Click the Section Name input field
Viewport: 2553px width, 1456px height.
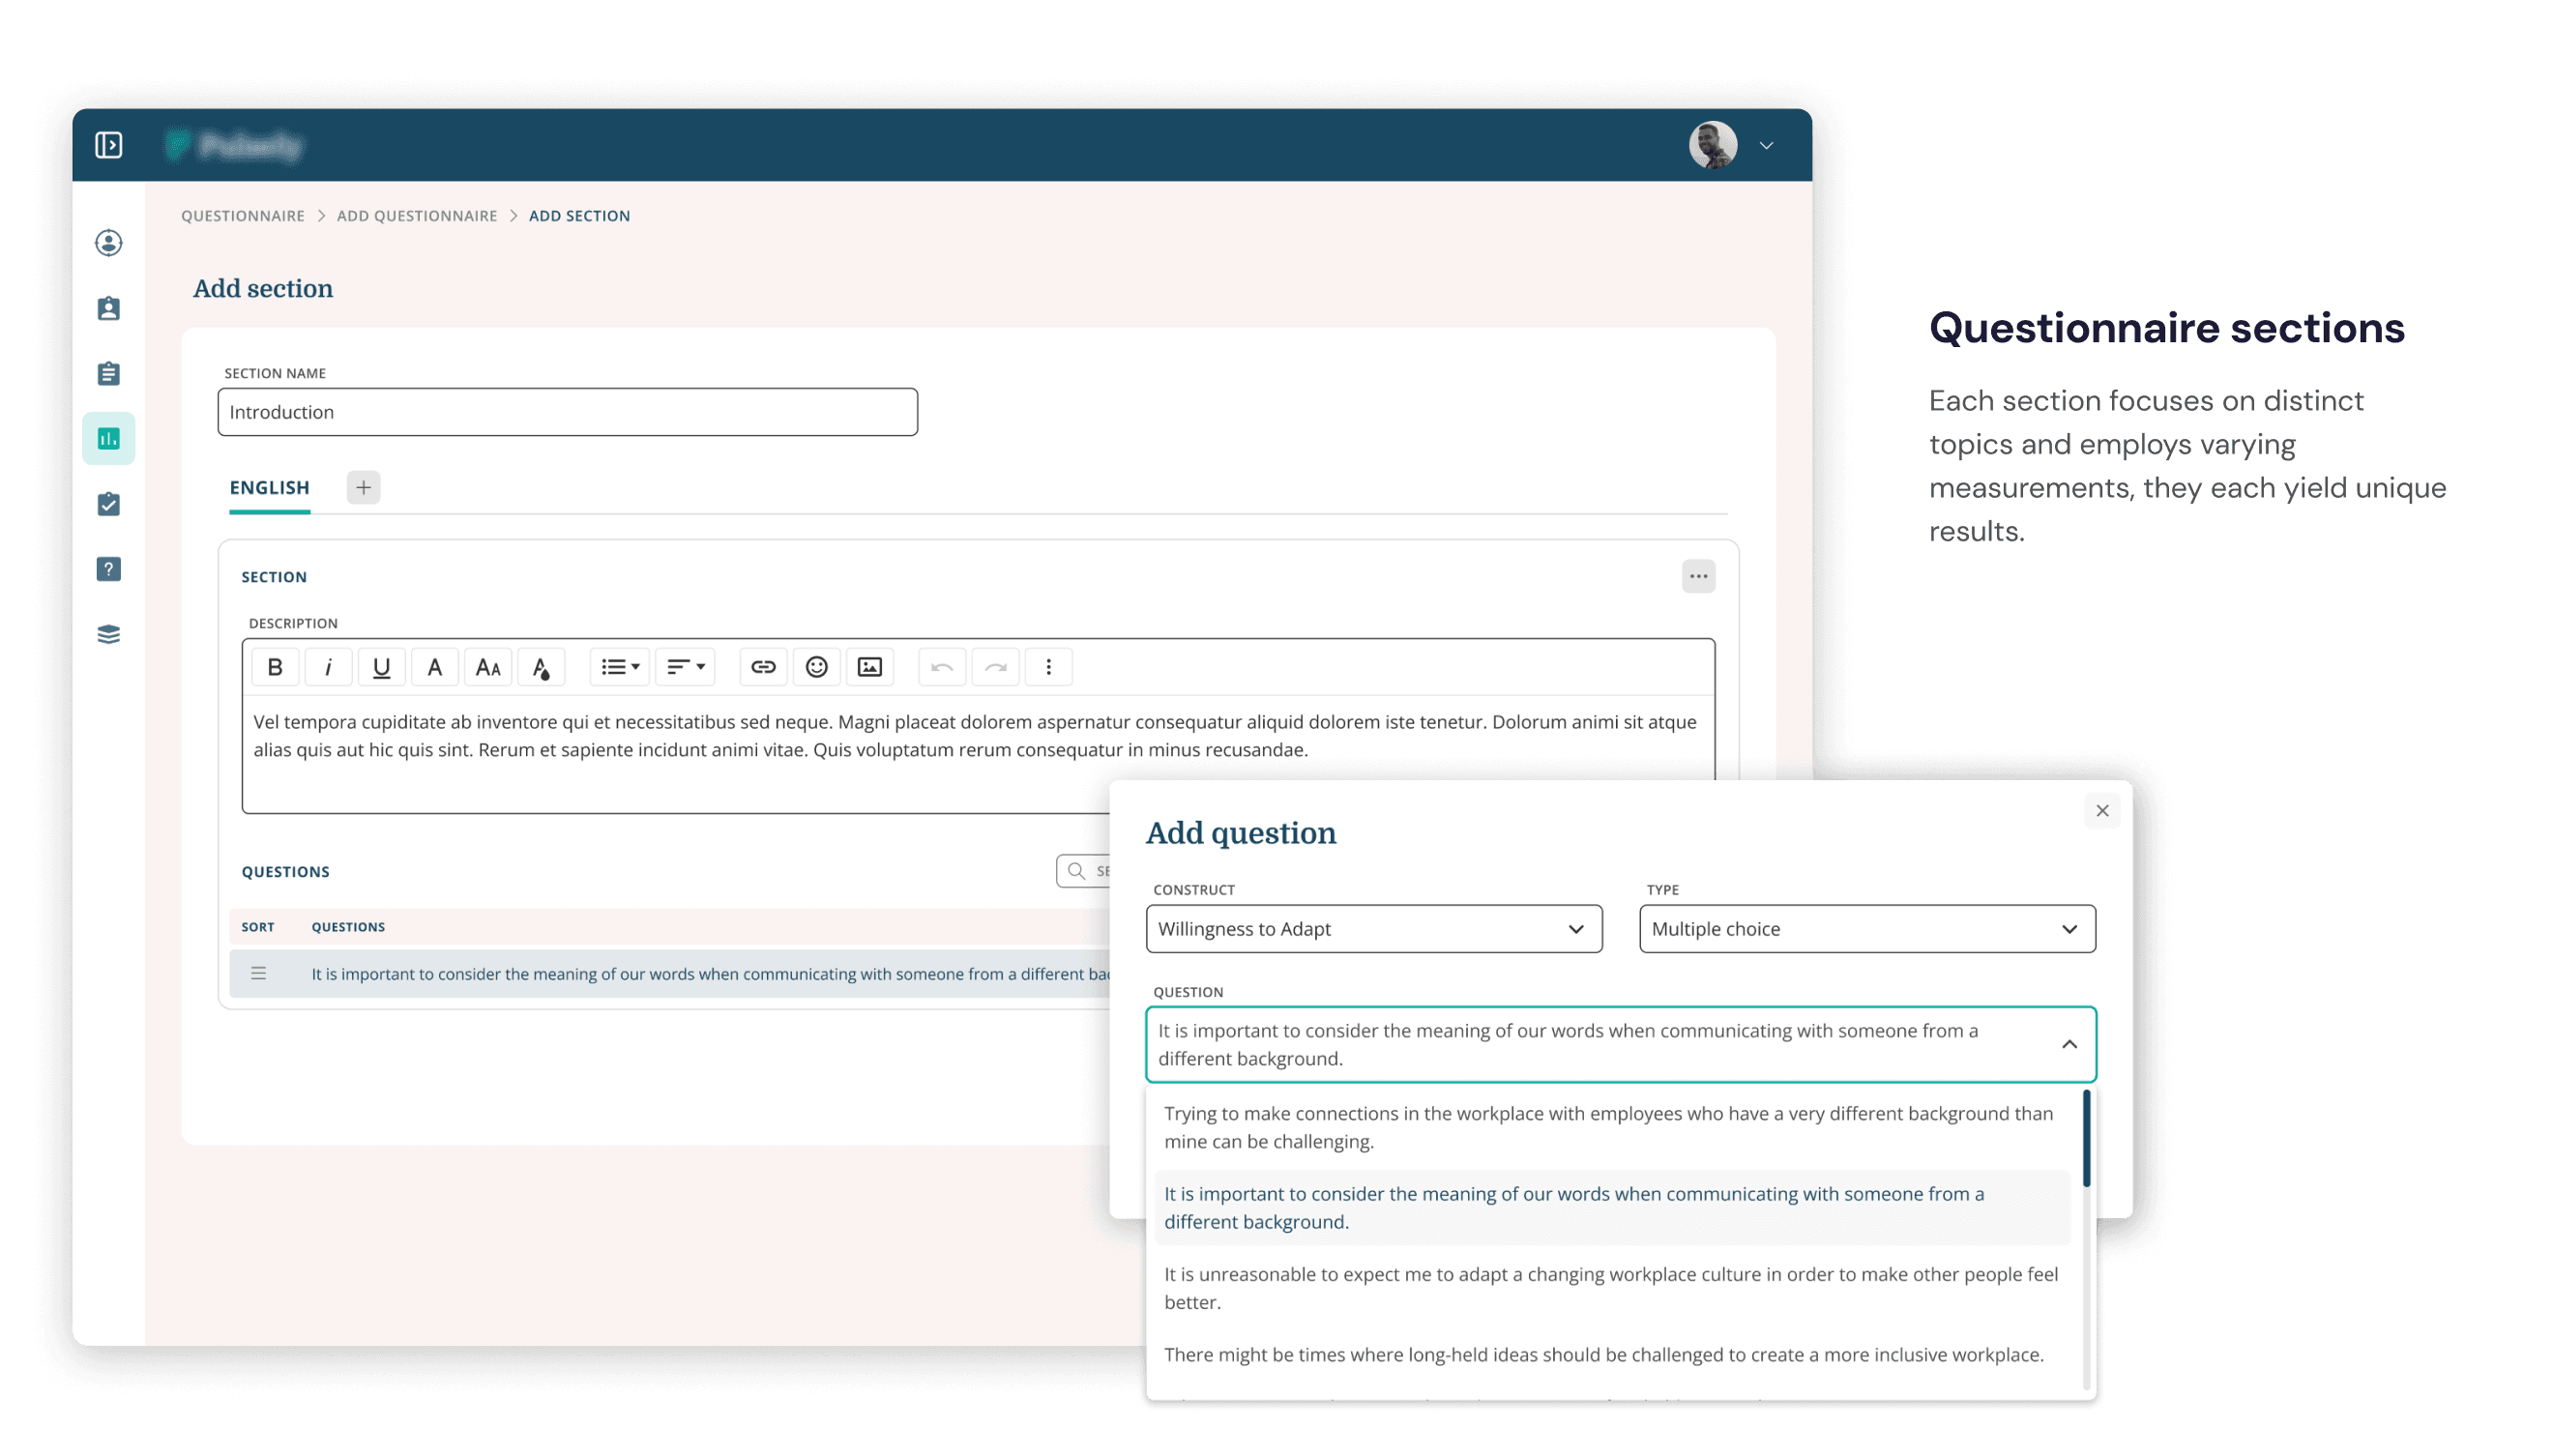[567, 412]
